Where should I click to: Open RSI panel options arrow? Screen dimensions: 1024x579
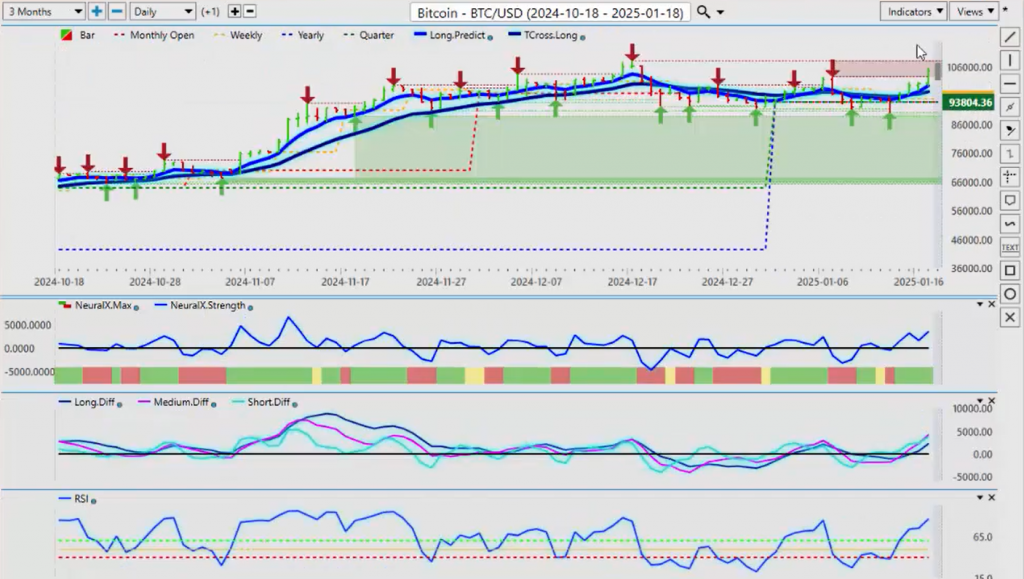[980, 497]
